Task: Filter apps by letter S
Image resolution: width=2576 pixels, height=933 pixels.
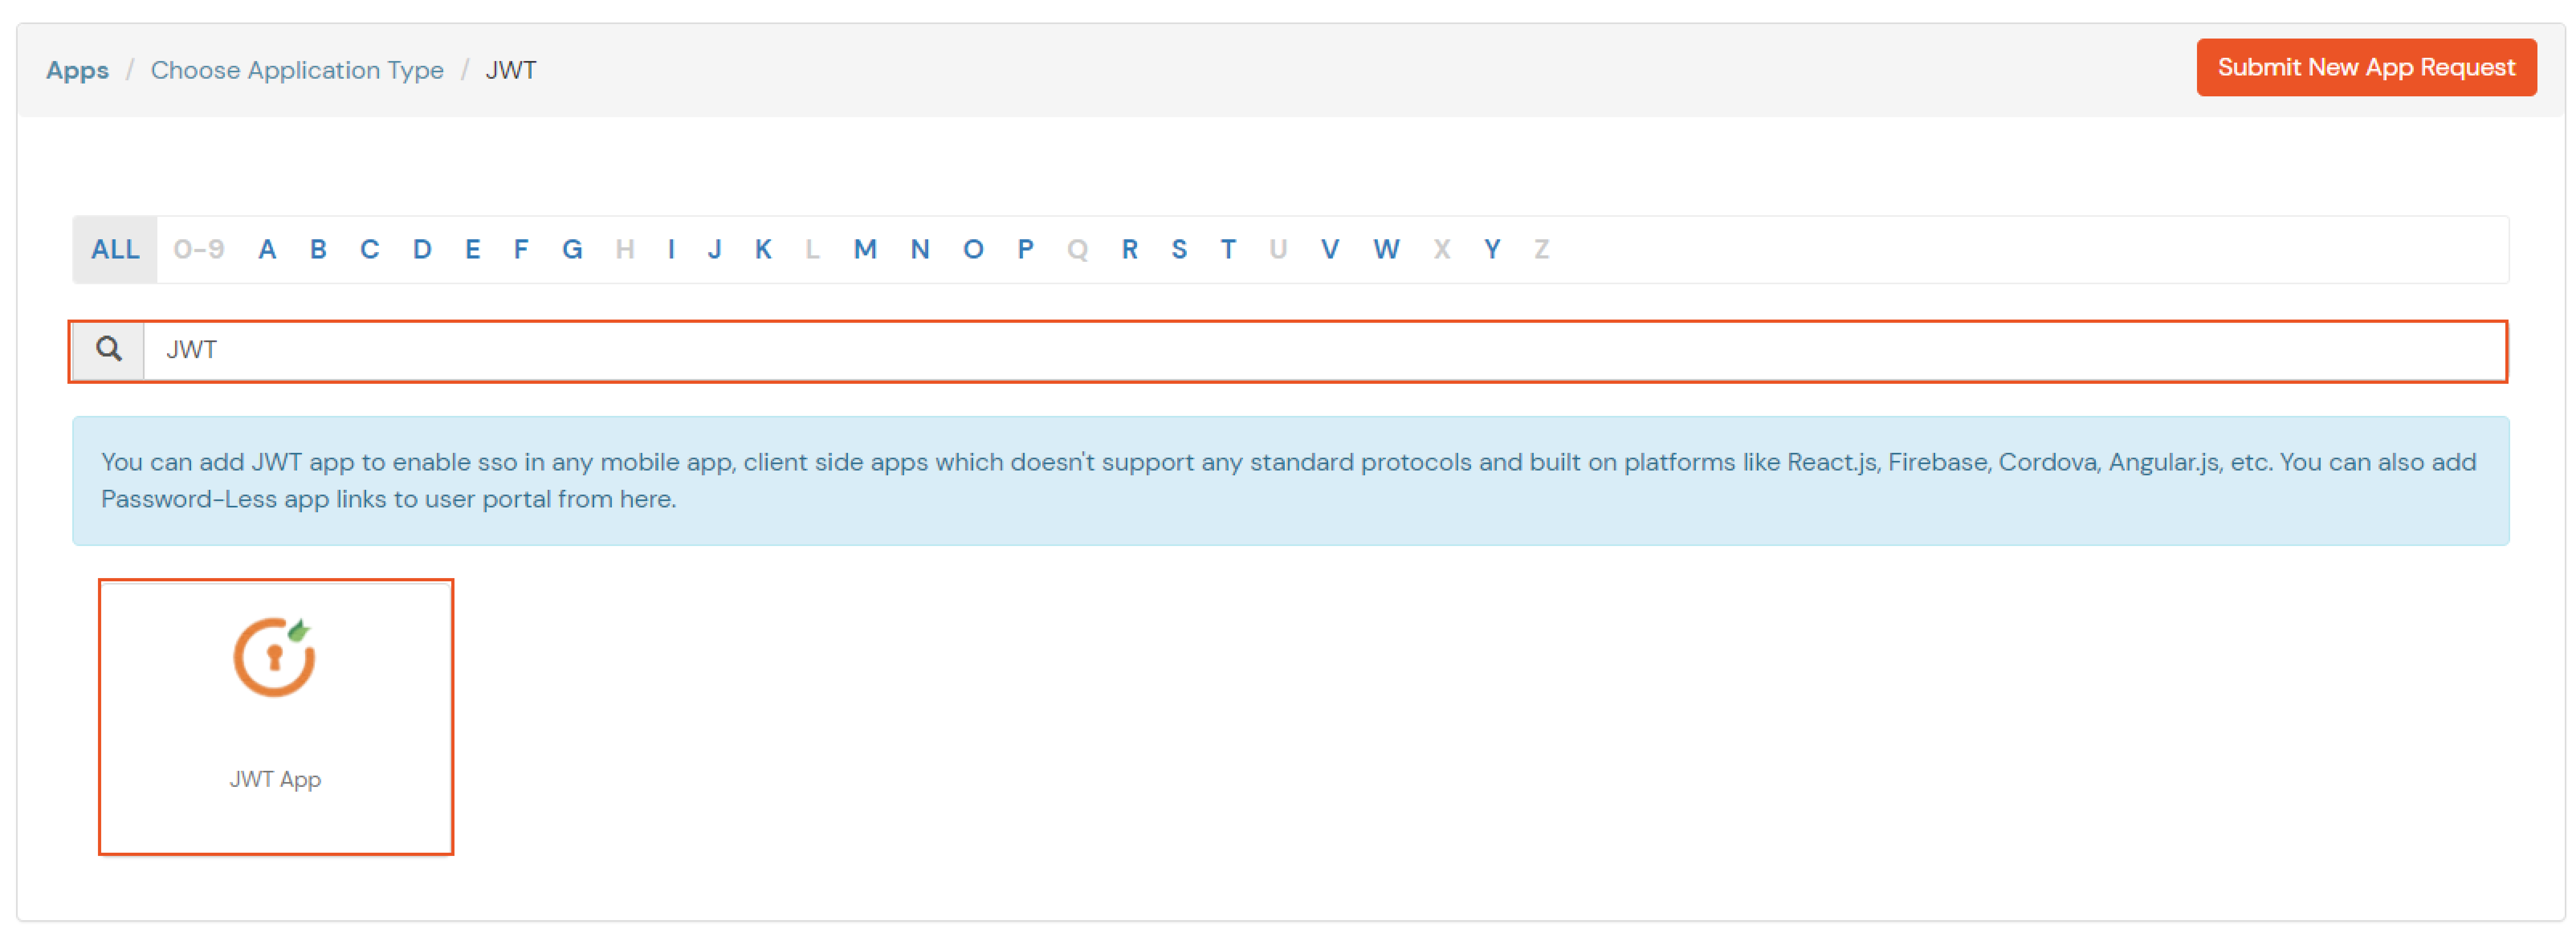Action: click(x=1179, y=249)
